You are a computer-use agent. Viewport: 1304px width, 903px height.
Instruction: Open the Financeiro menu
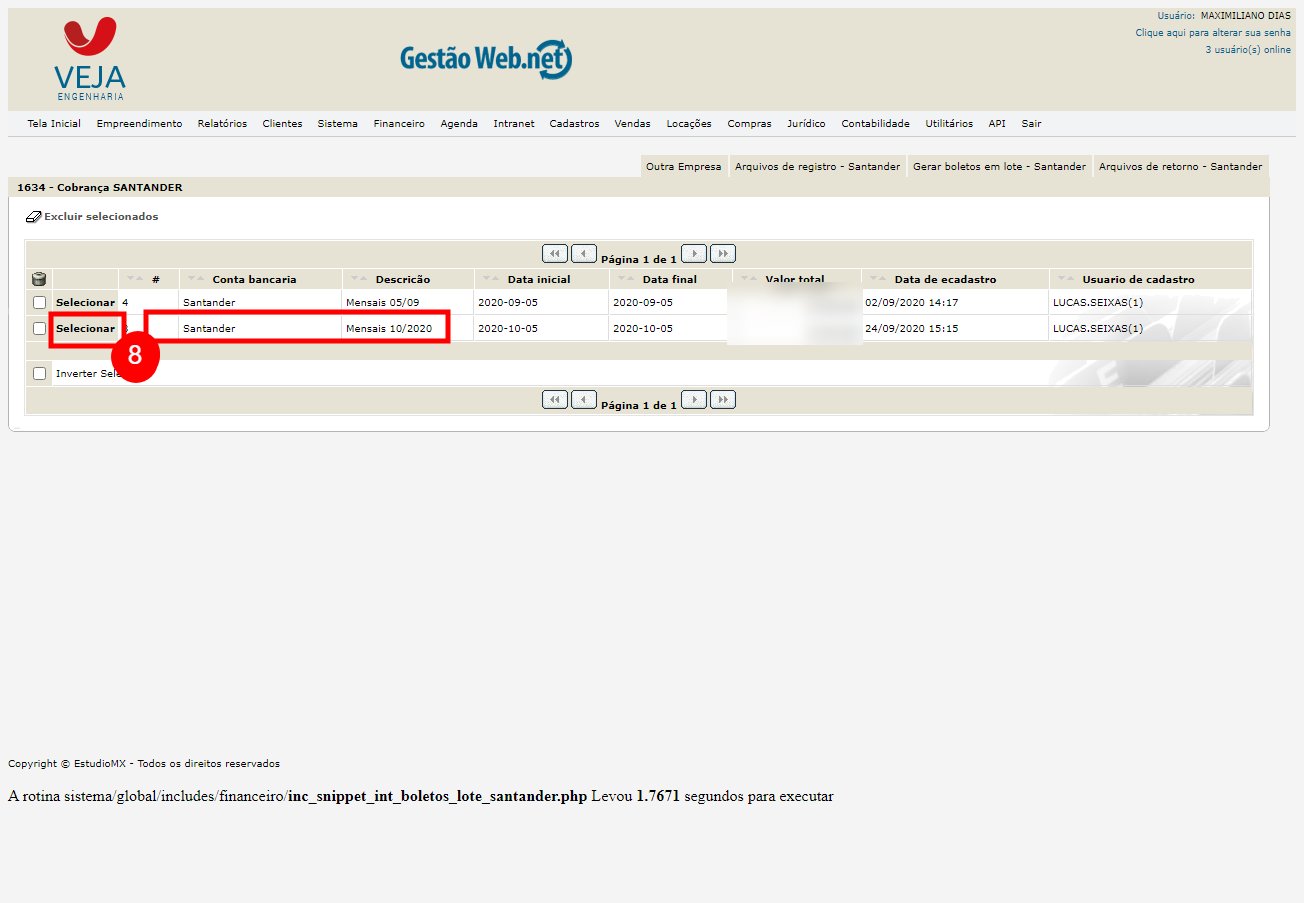399,124
